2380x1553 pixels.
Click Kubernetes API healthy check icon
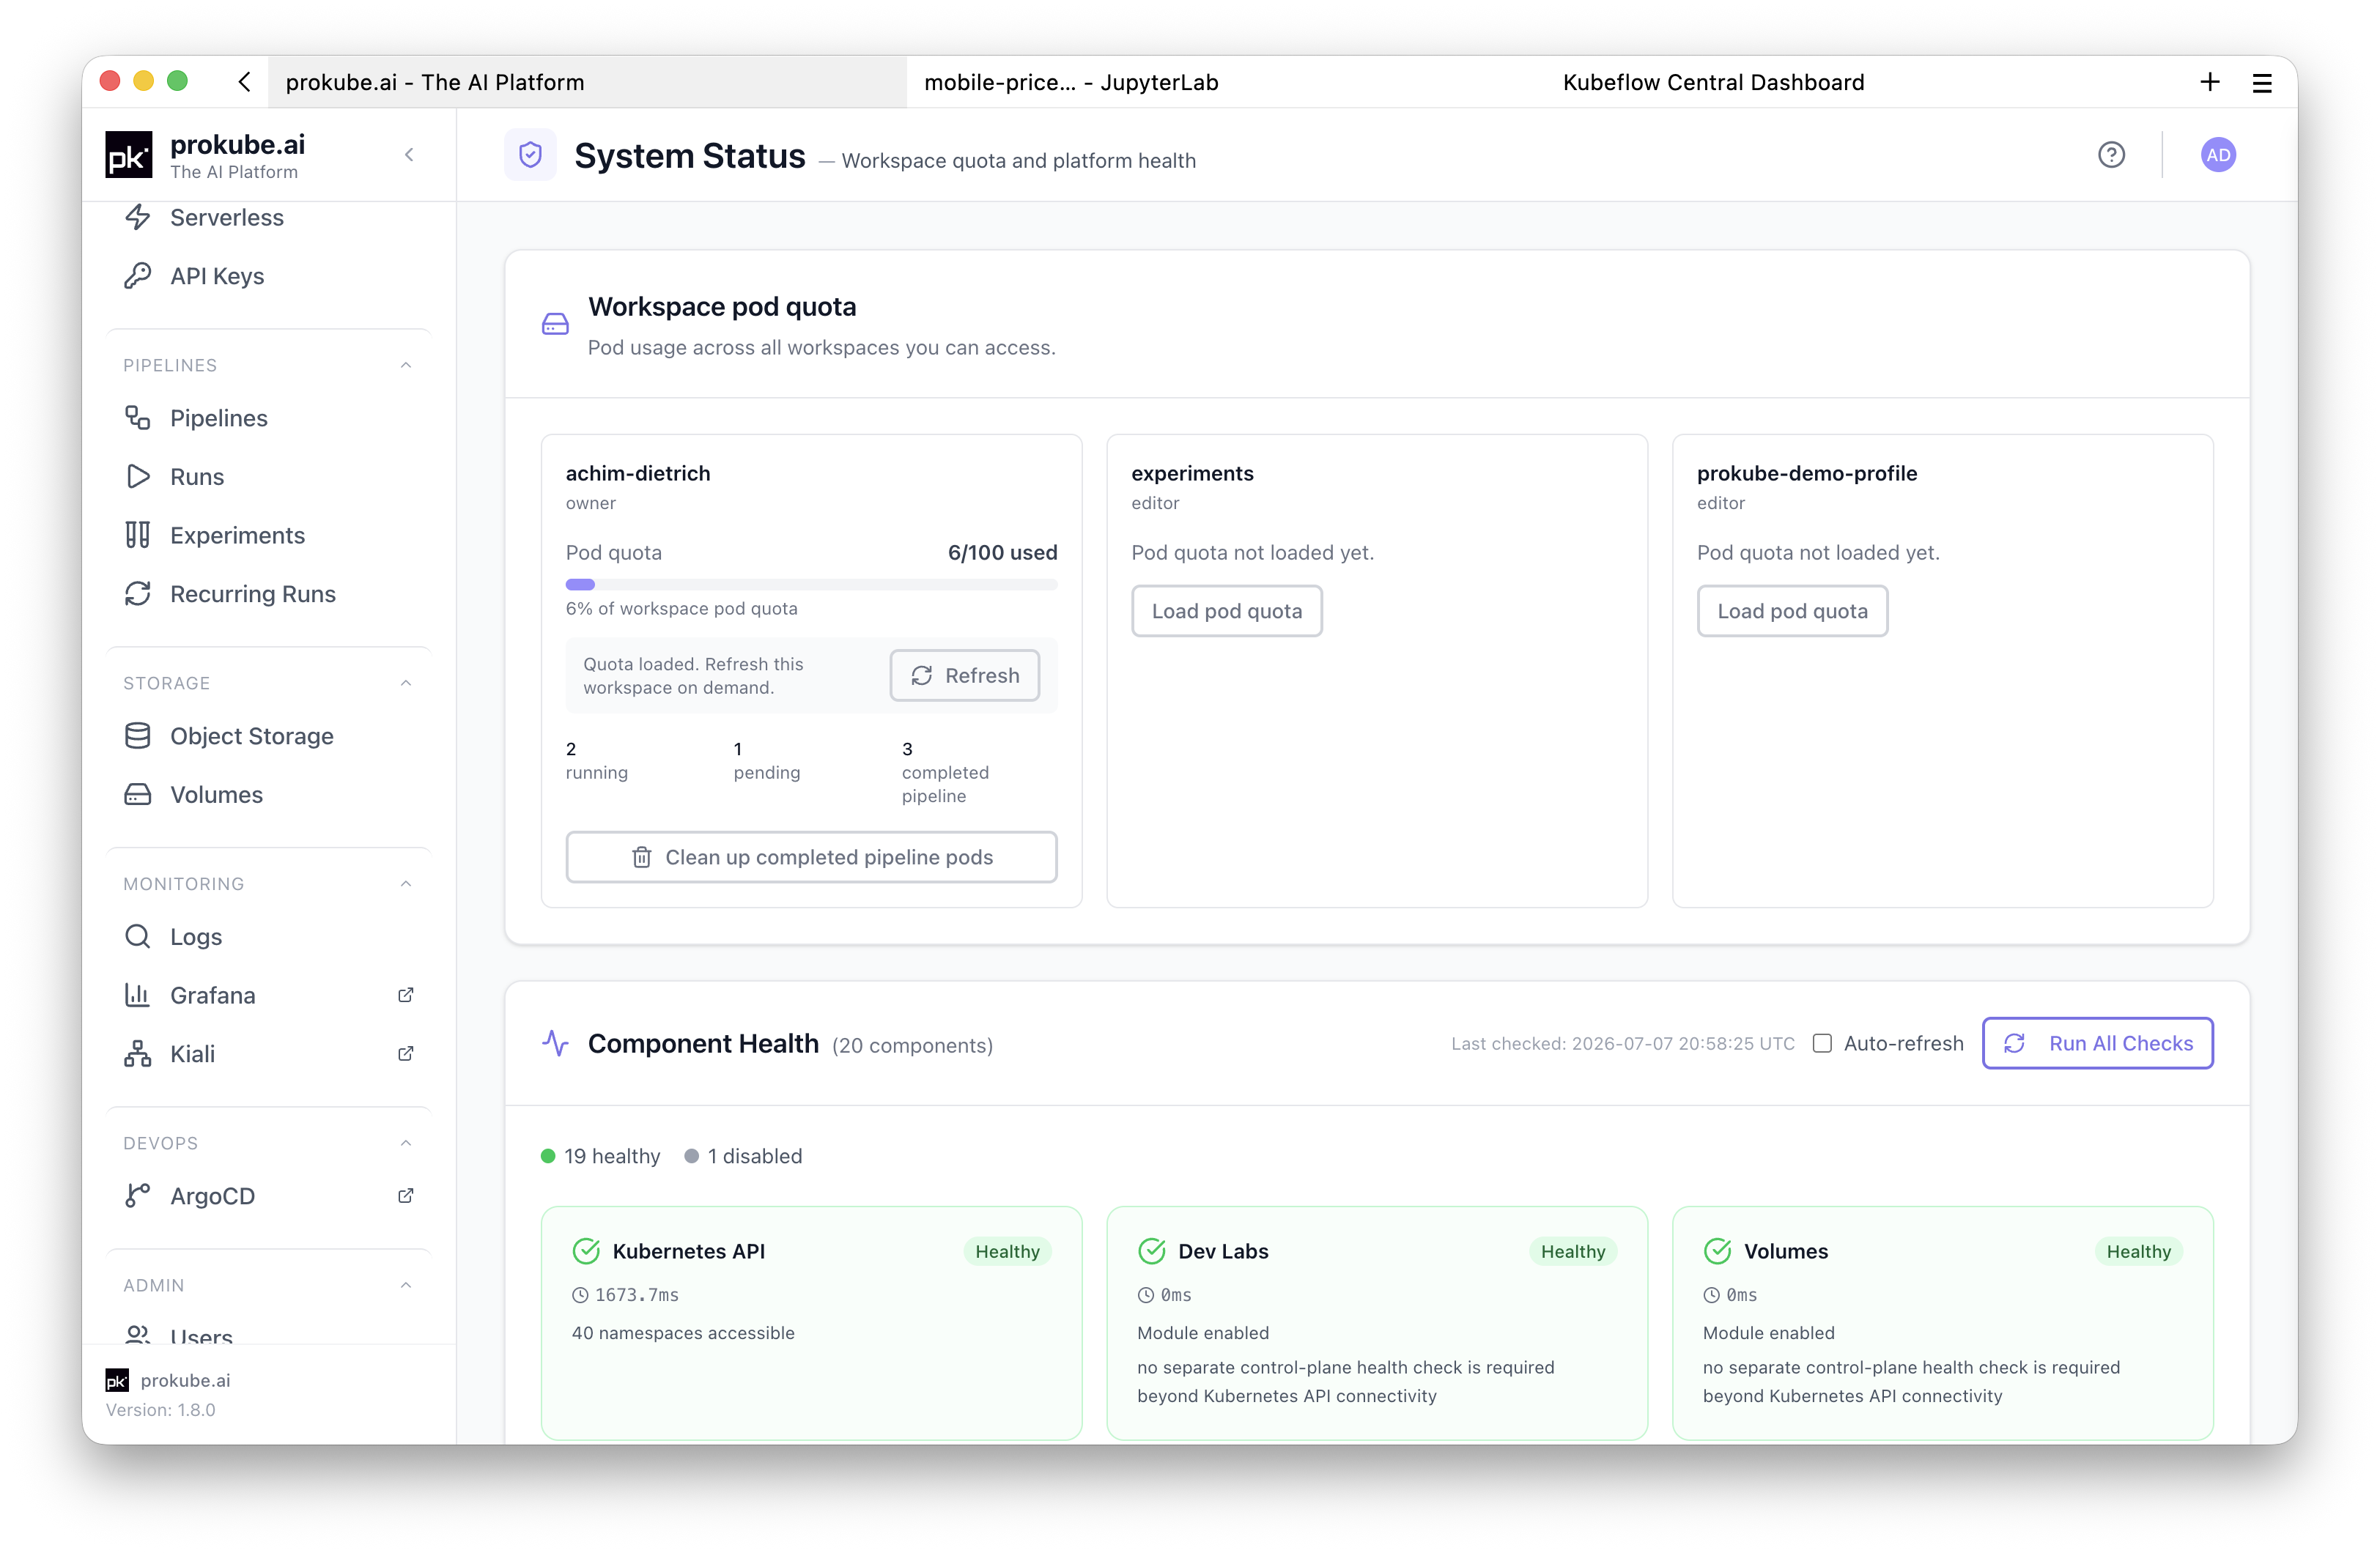coord(586,1251)
